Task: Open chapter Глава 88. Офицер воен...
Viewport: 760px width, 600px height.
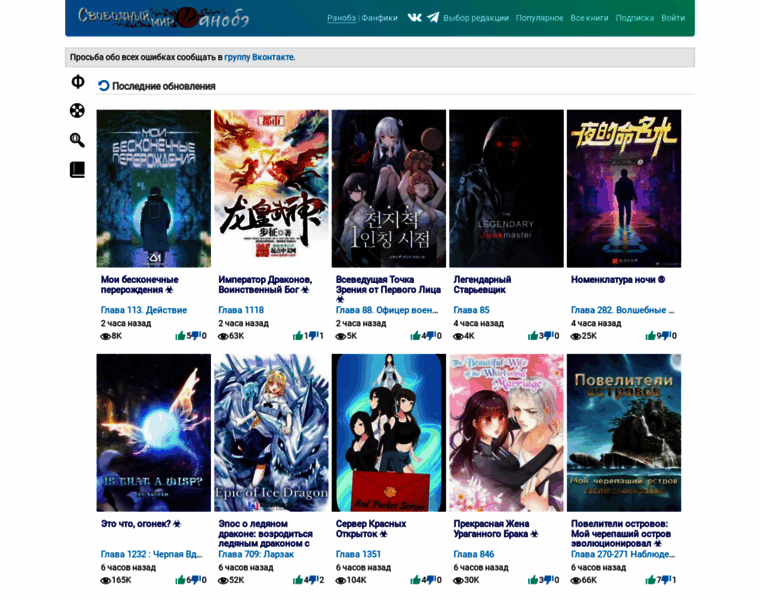Action: pos(387,310)
